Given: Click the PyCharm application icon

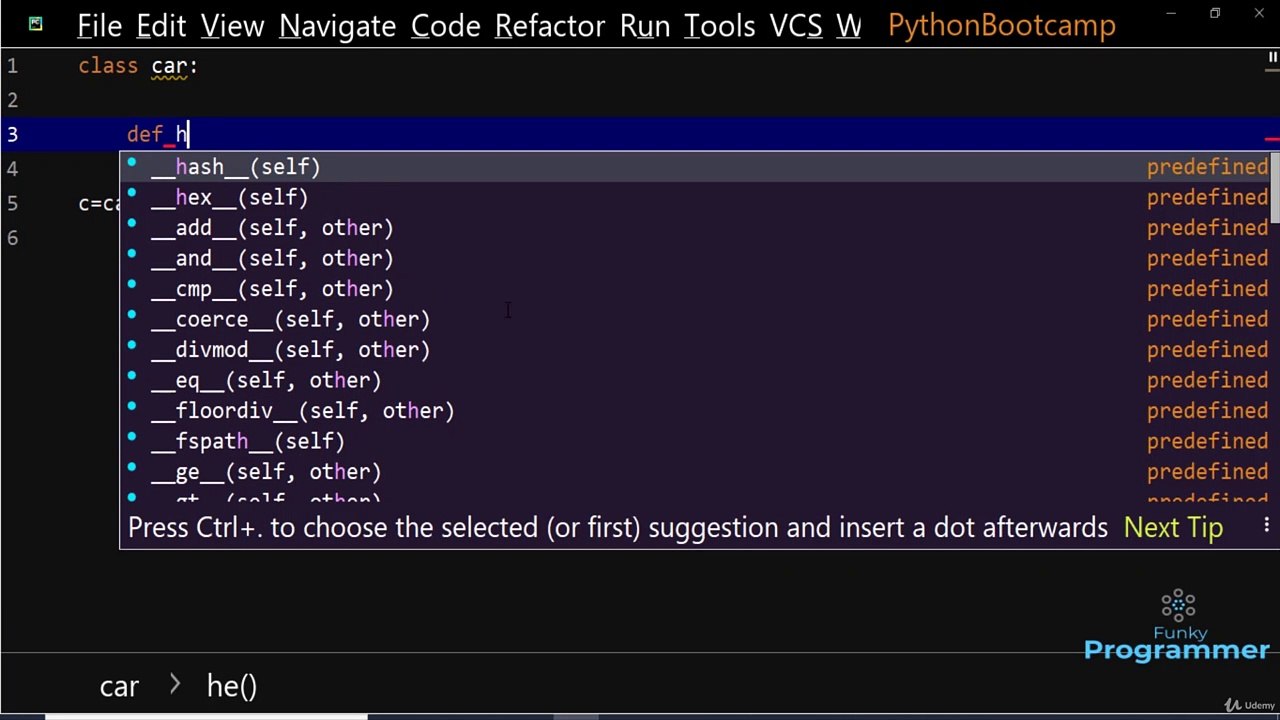Looking at the screenshot, I should (x=36, y=23).
